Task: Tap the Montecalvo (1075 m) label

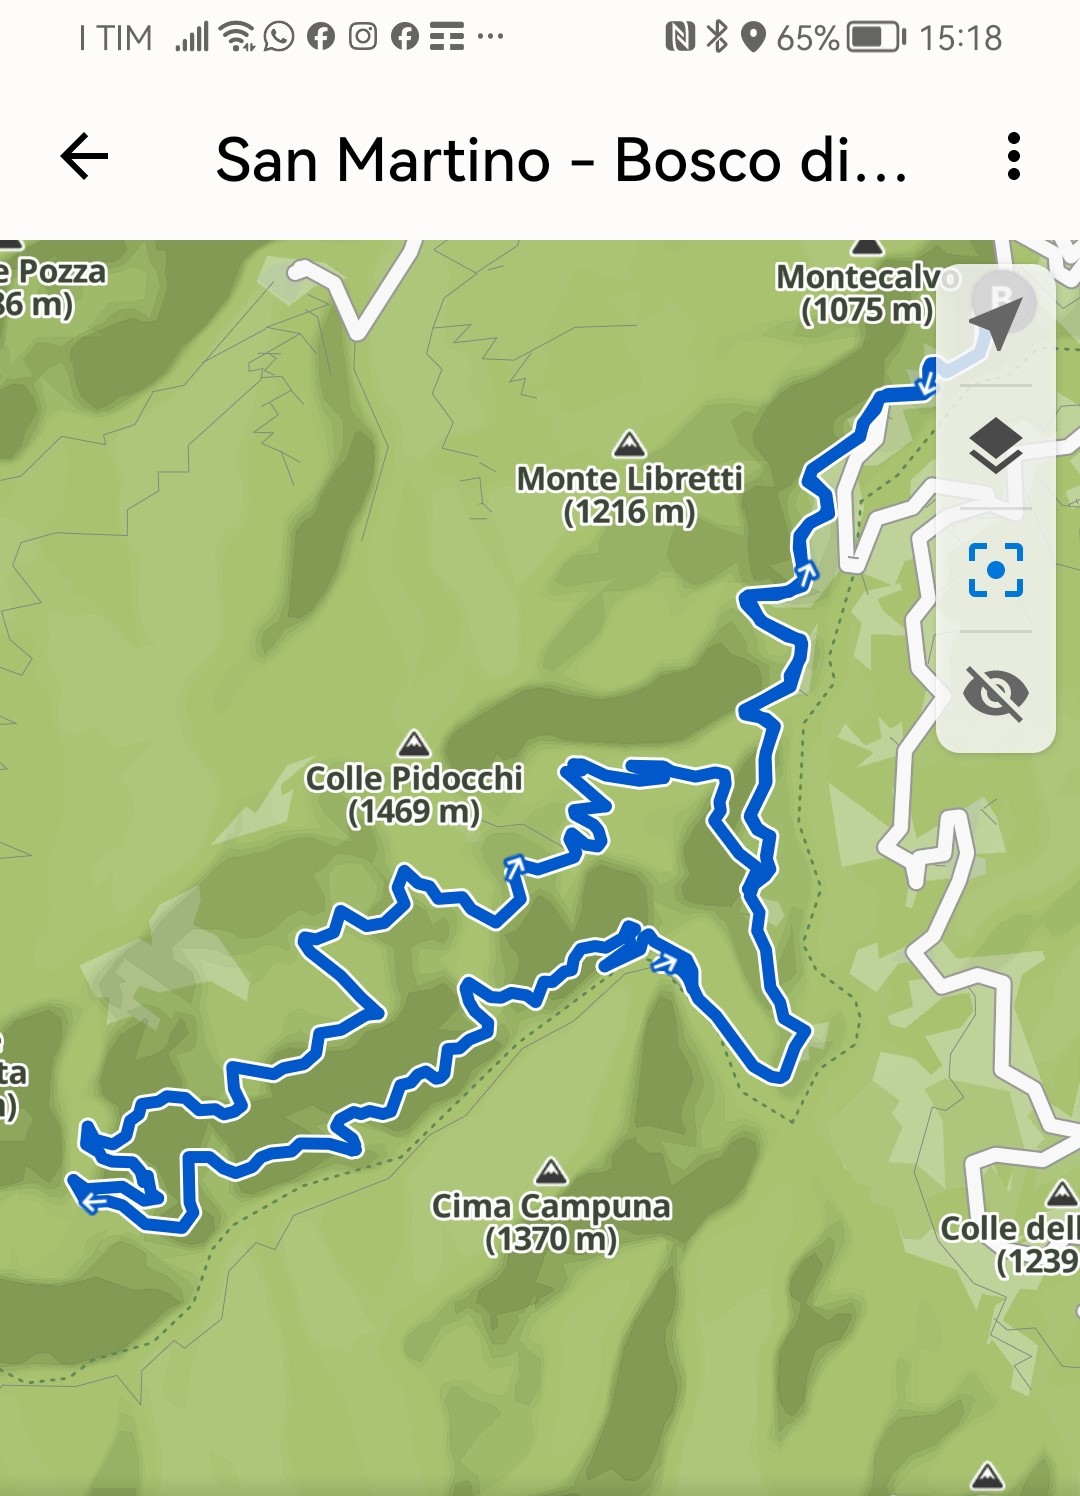Action: (x=866, y=293)
